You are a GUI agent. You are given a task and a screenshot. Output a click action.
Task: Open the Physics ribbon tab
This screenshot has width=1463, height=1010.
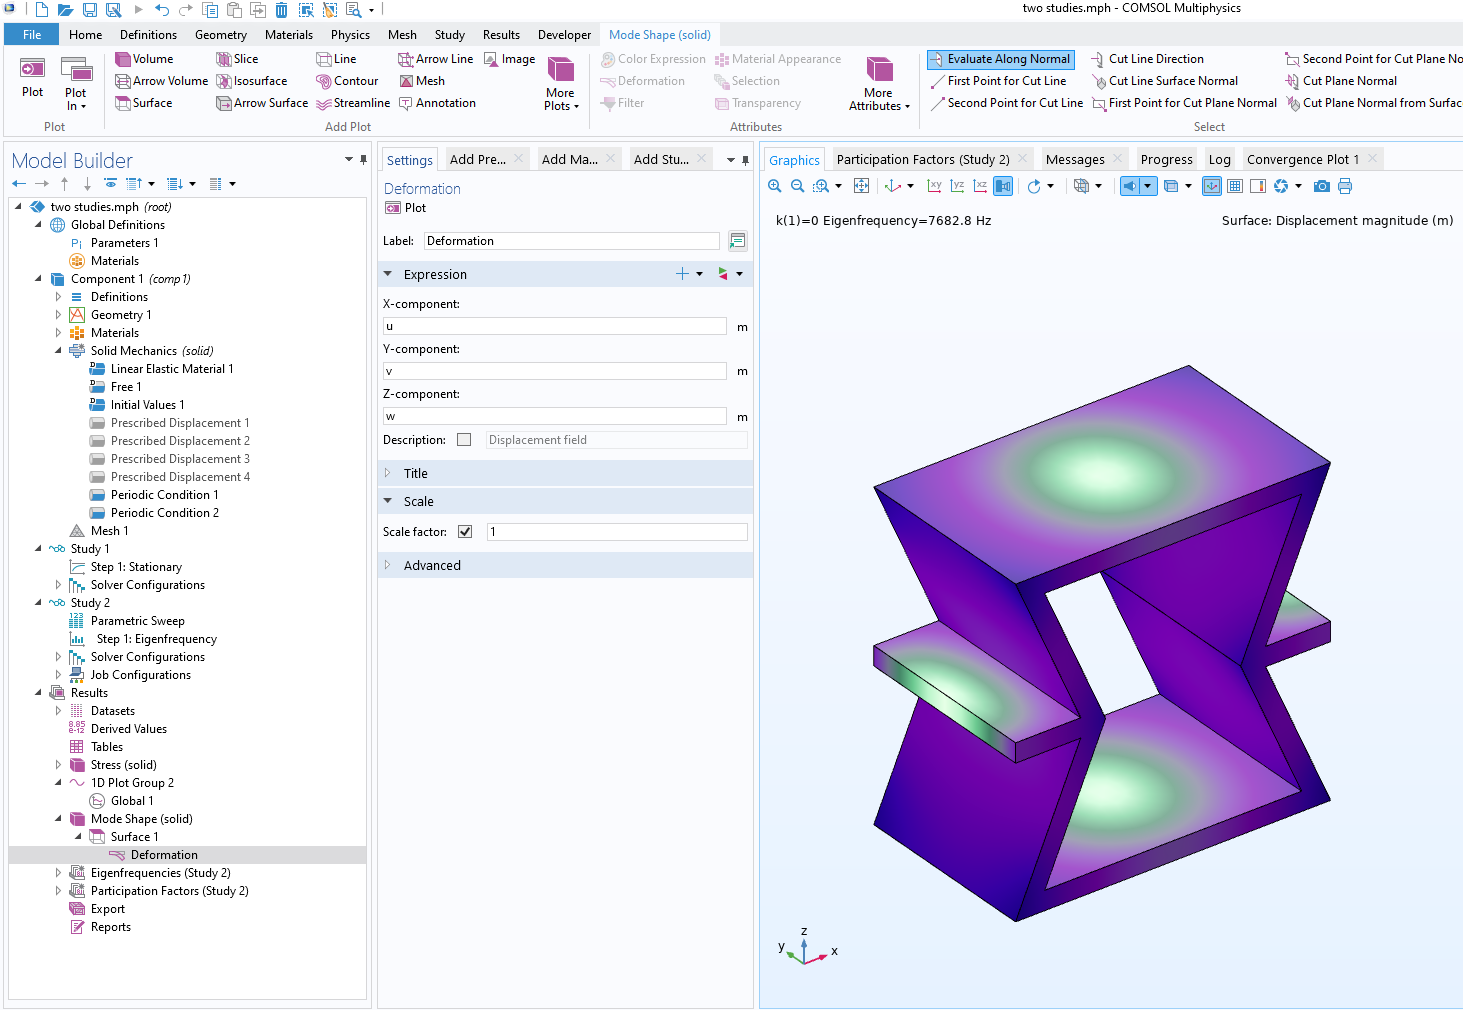(x=350, y=35)
